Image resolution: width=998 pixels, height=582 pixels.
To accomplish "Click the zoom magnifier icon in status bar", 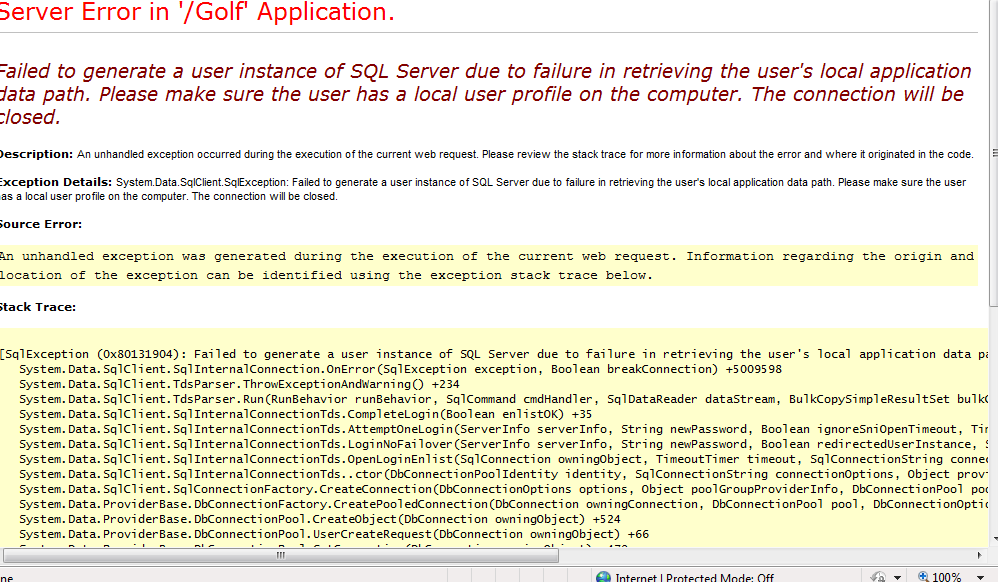I will (921, 577).
